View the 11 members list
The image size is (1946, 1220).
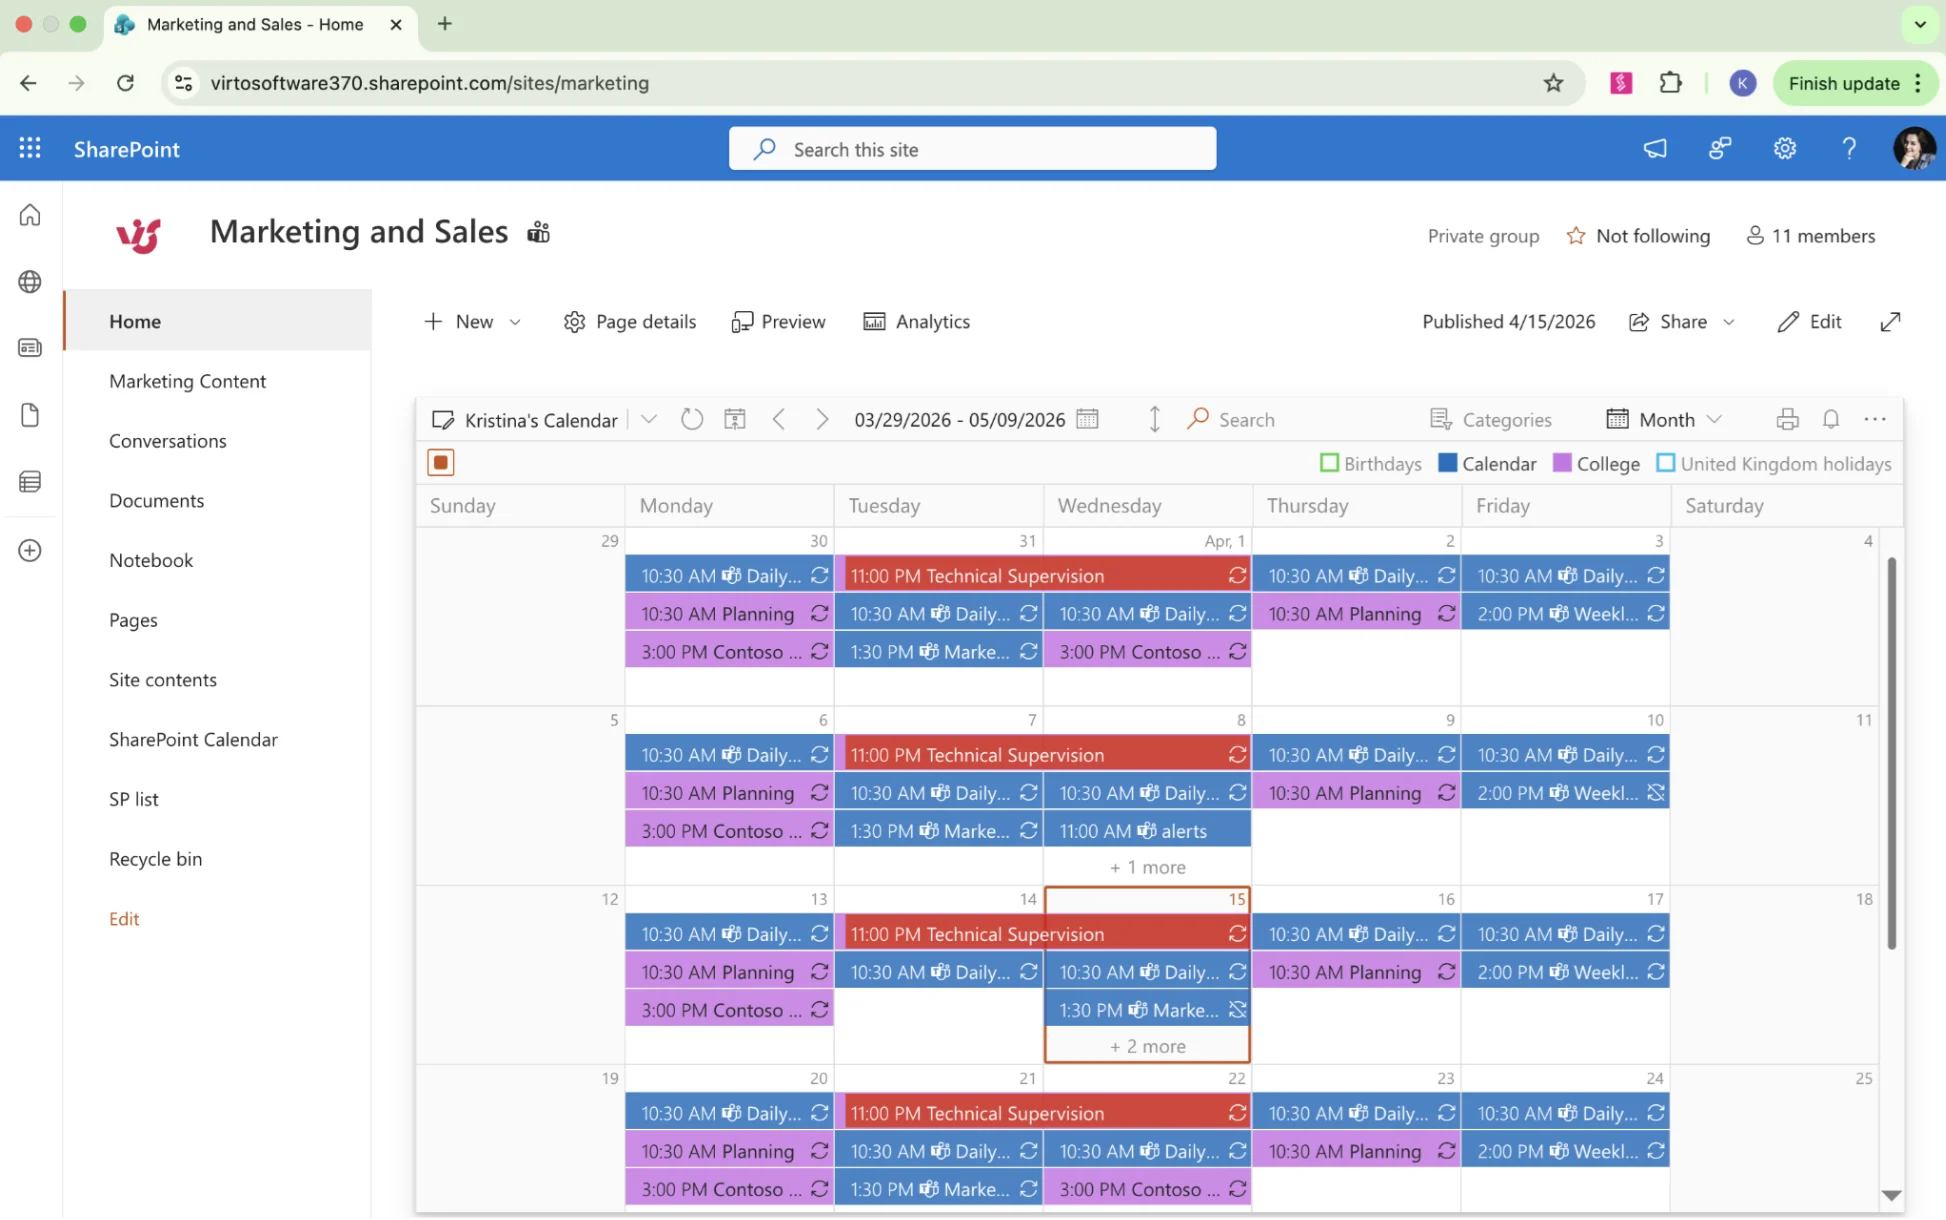point(1810,236)
